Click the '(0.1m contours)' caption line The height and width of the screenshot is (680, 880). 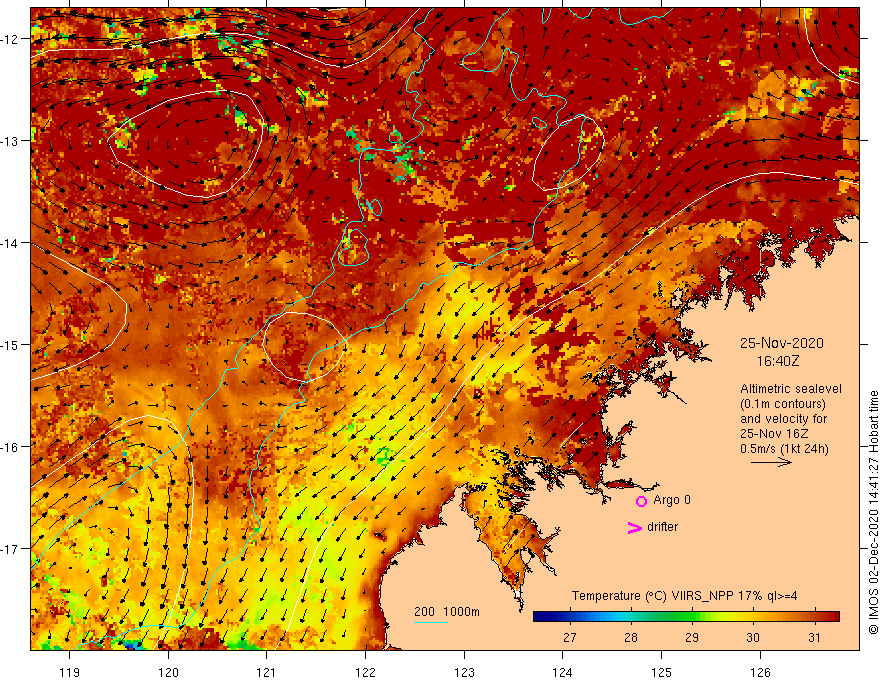tap(783, 404)
